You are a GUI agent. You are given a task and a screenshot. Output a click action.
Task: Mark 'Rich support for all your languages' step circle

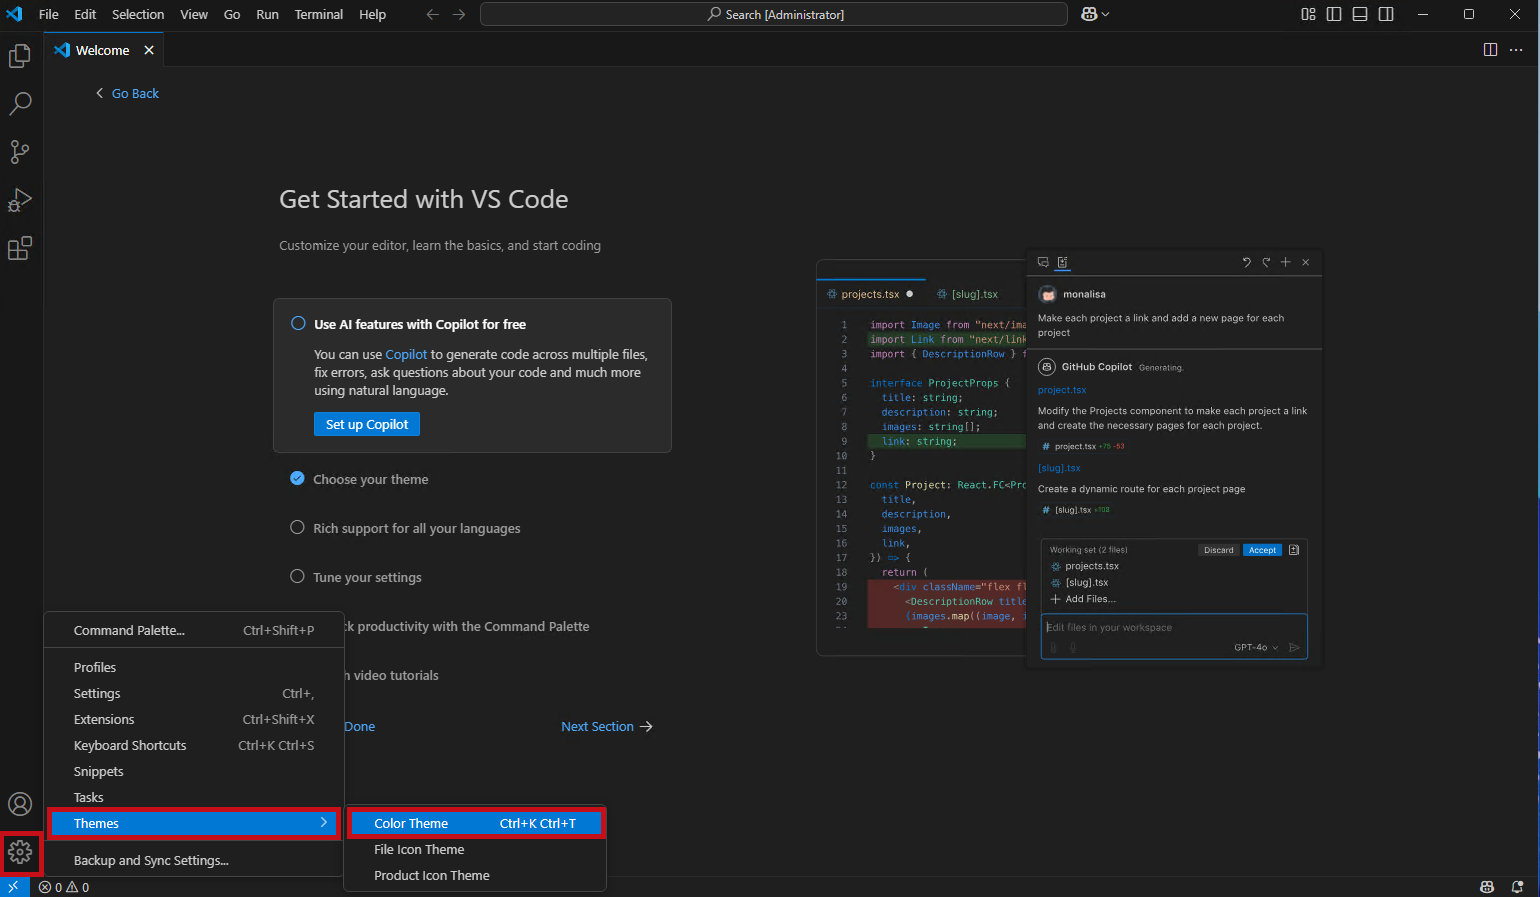pos(297,527)
